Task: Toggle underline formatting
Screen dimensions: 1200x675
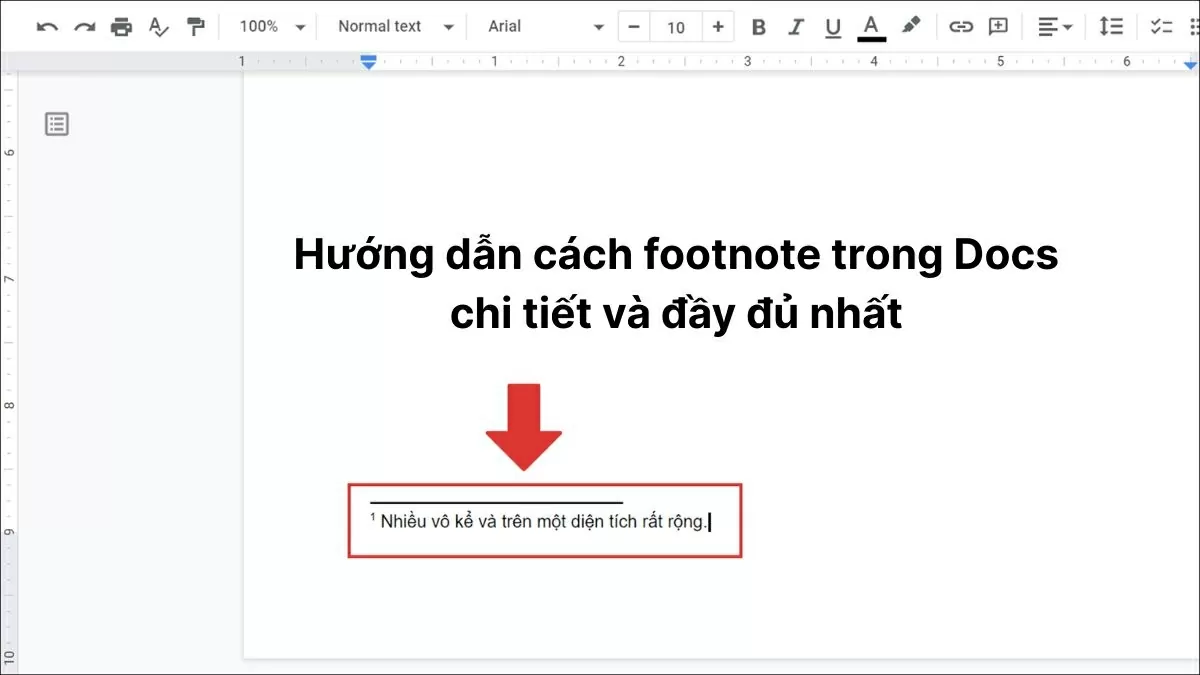Action: (833, 26)
